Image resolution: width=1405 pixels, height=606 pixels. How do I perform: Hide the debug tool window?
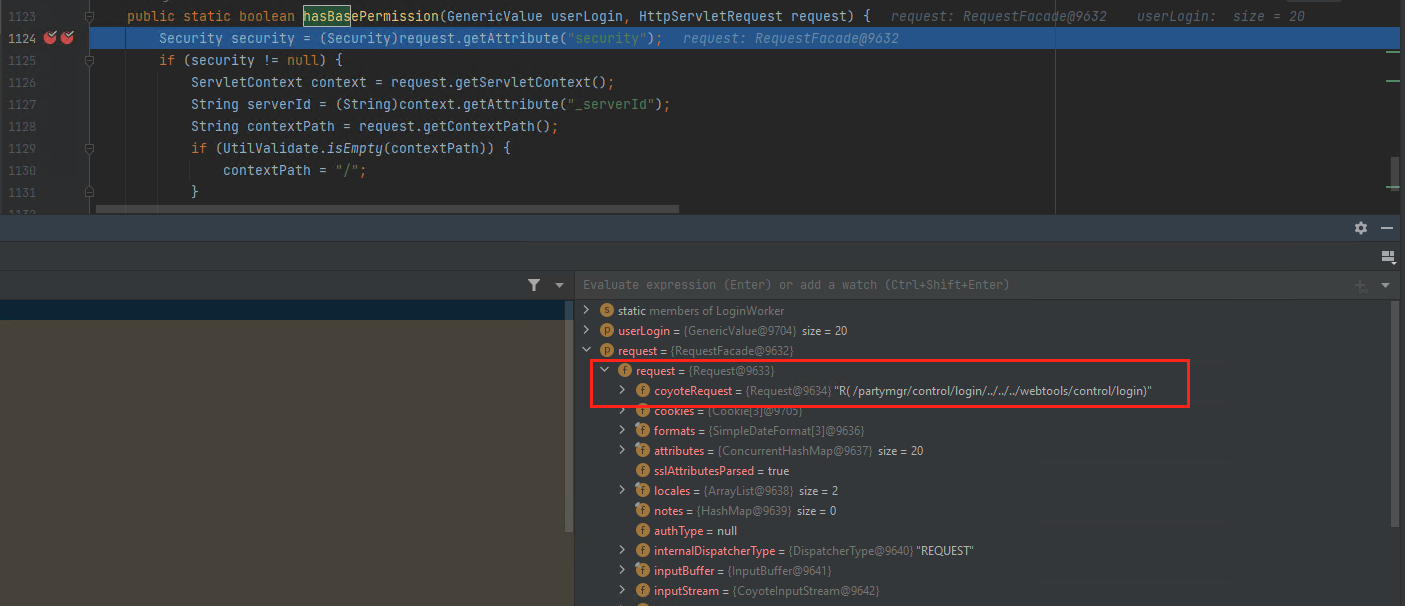click(1387, 228)
